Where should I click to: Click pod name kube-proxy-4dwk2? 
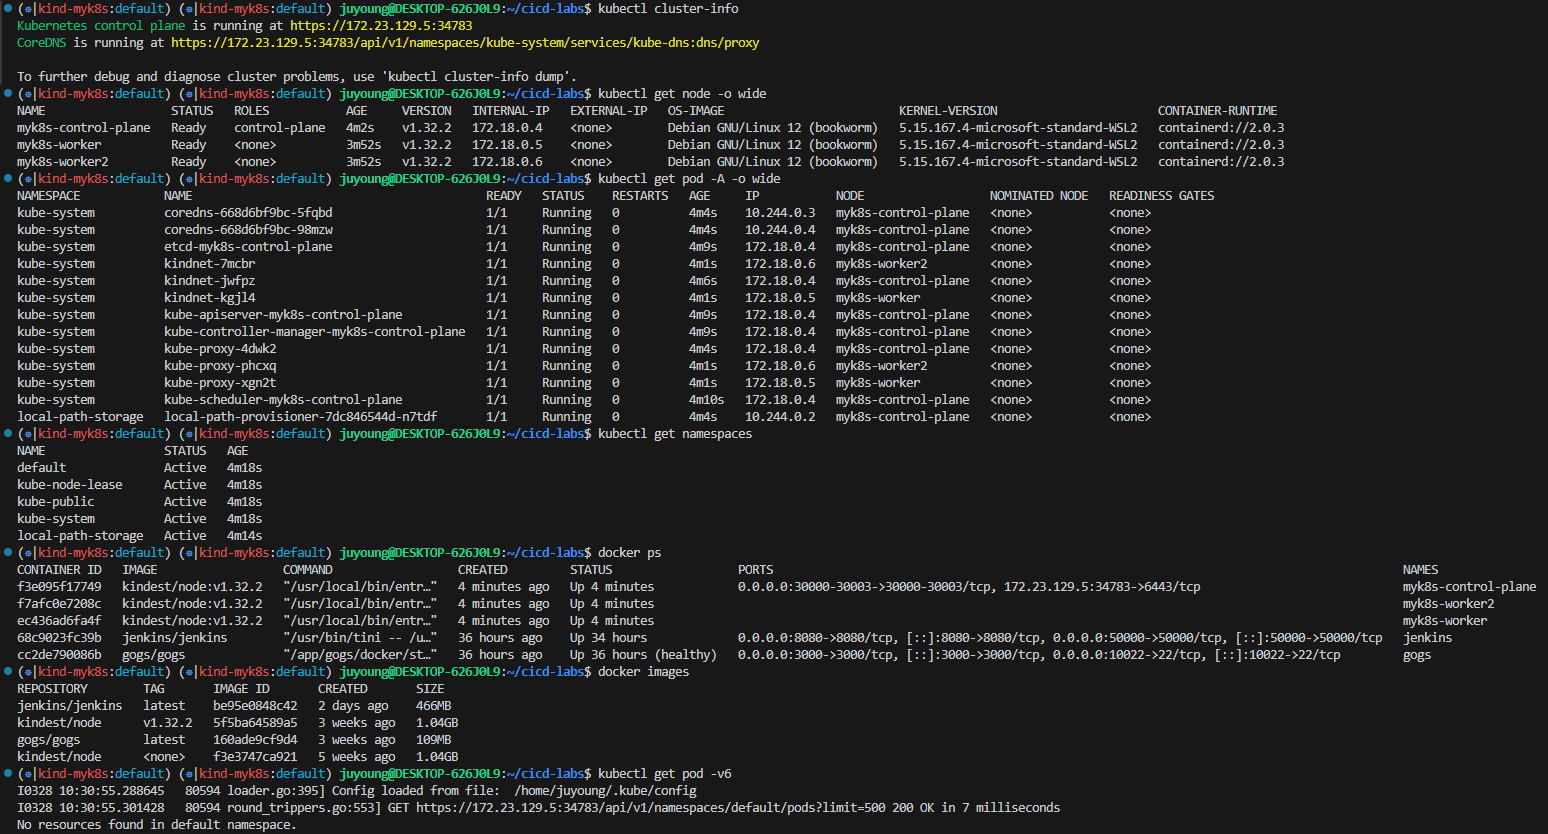(220, 349)
